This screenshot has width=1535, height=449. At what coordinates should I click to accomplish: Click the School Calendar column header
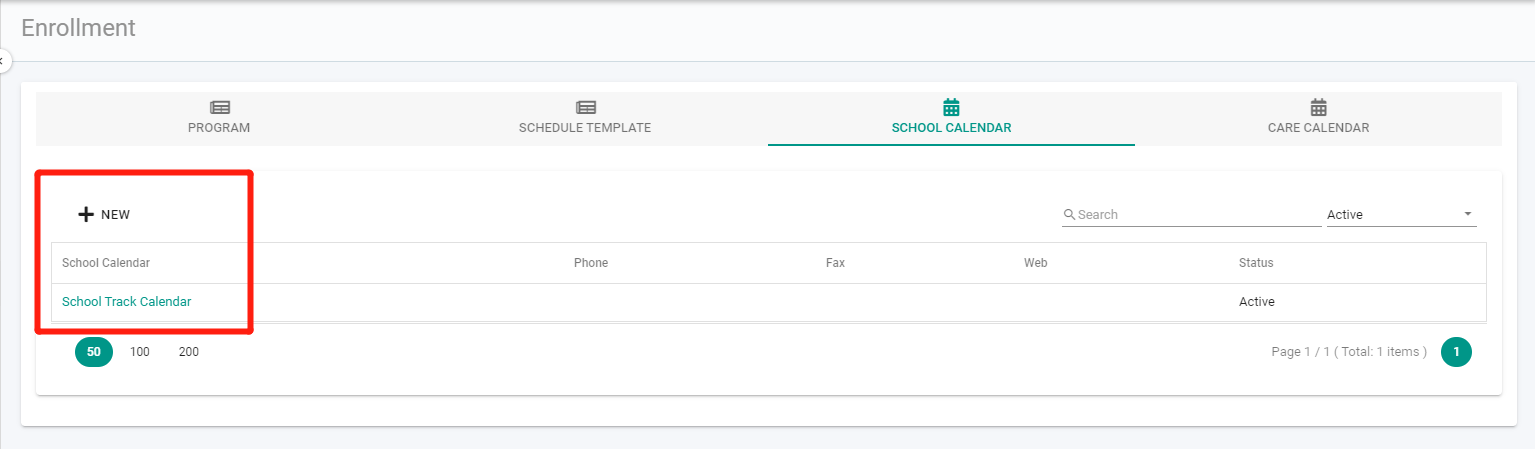tap(106, 263)
